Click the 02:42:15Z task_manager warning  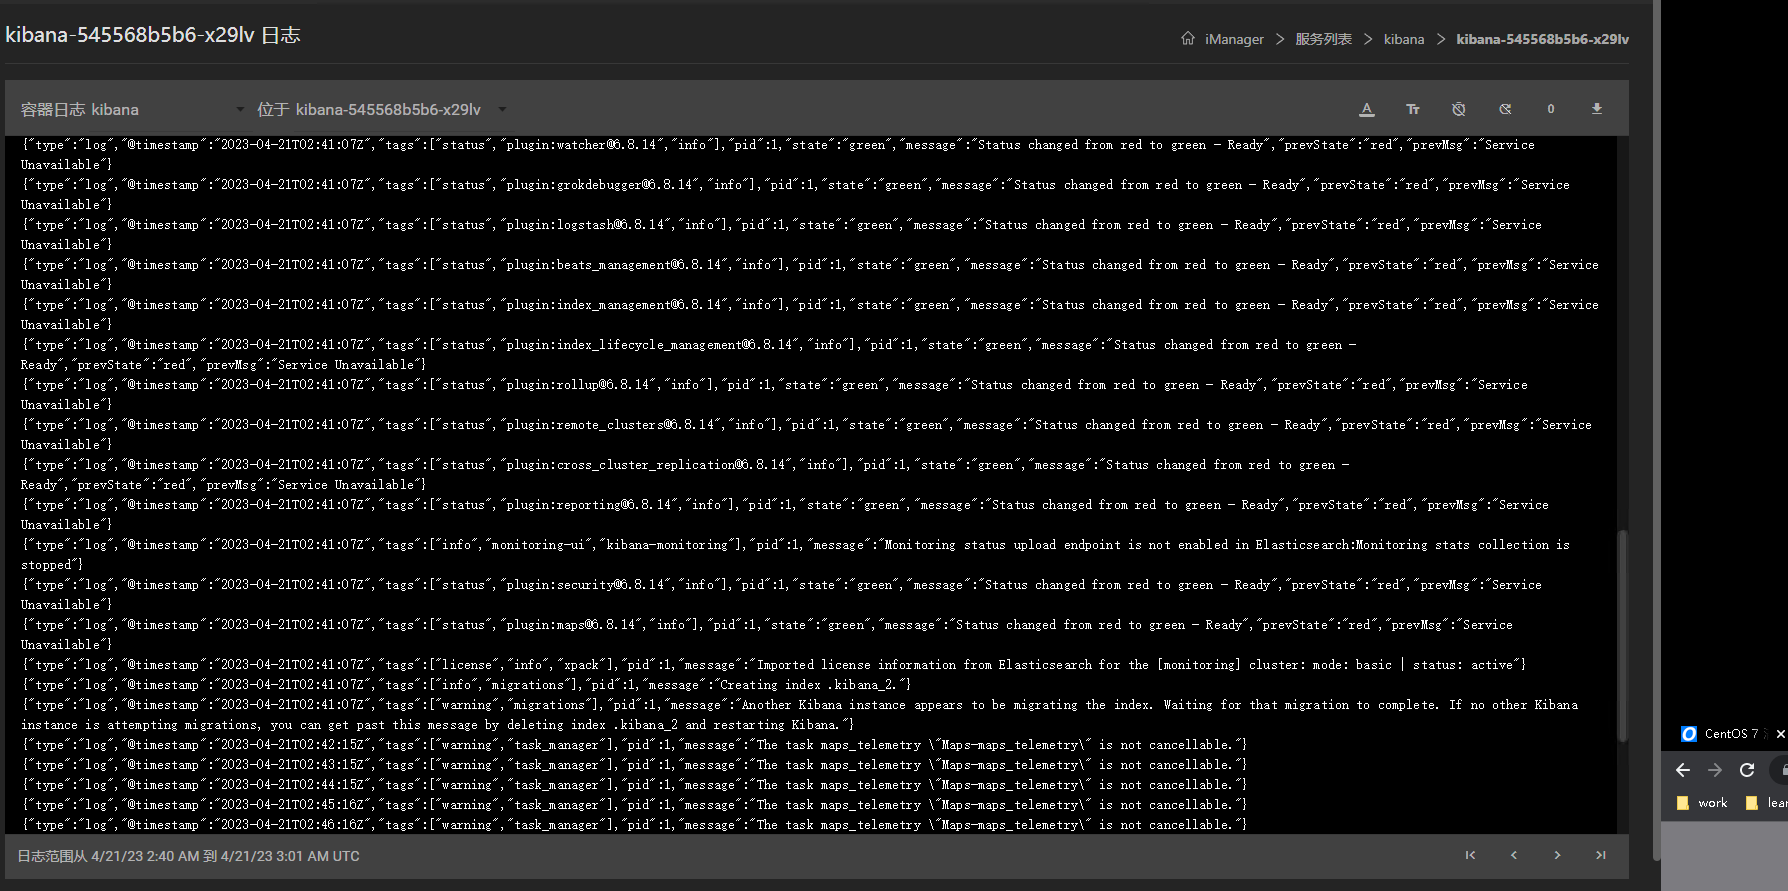click(634, 744)
